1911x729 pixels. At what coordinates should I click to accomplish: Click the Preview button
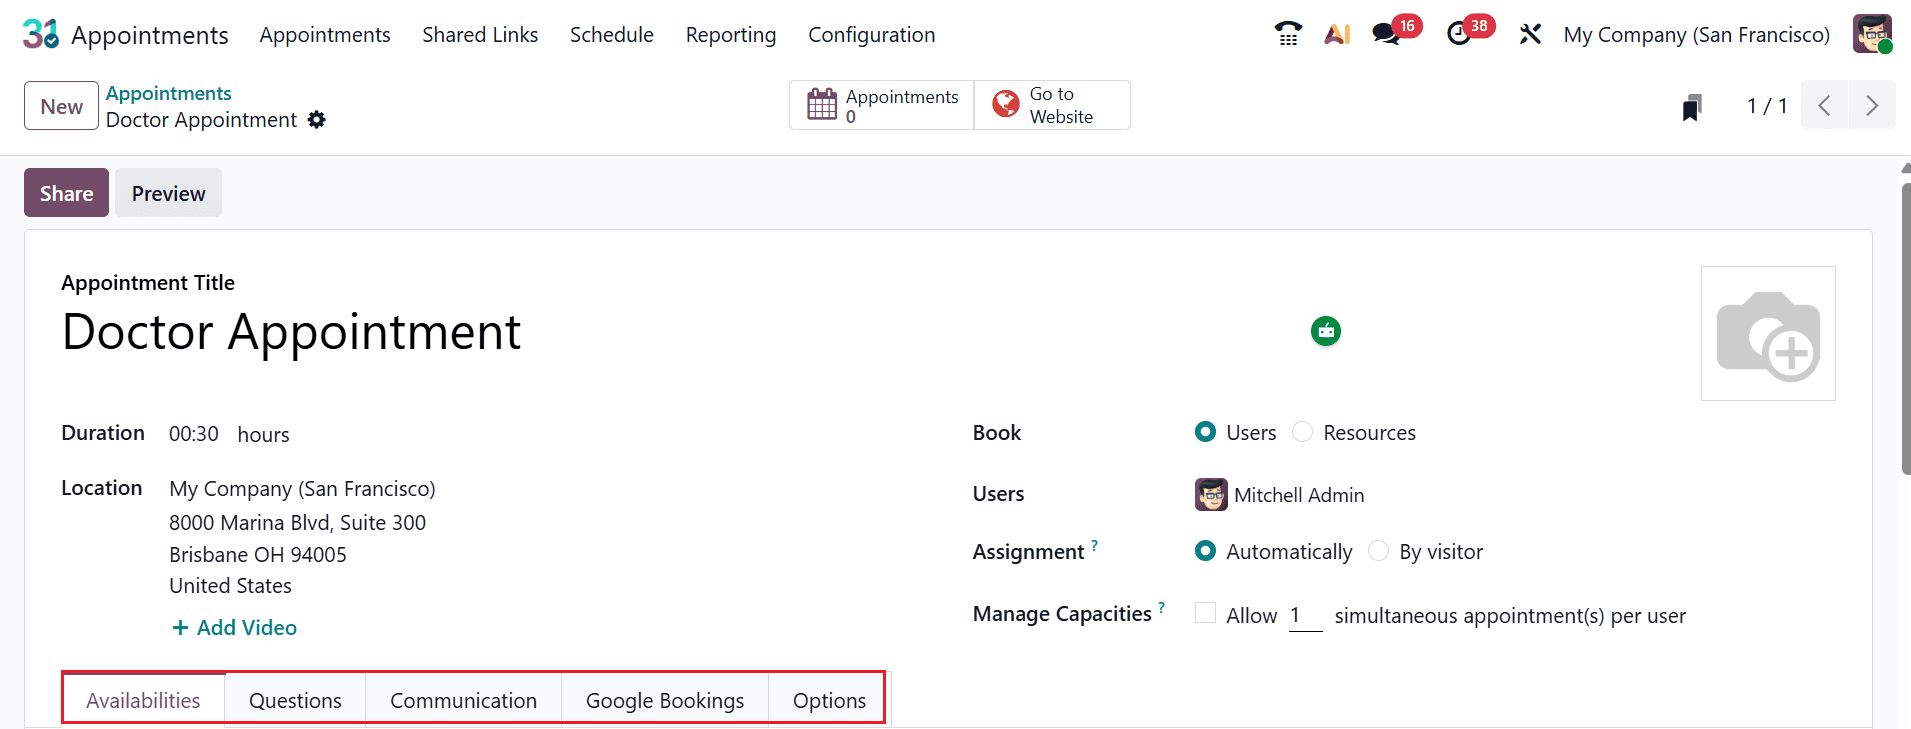point(168,193)
